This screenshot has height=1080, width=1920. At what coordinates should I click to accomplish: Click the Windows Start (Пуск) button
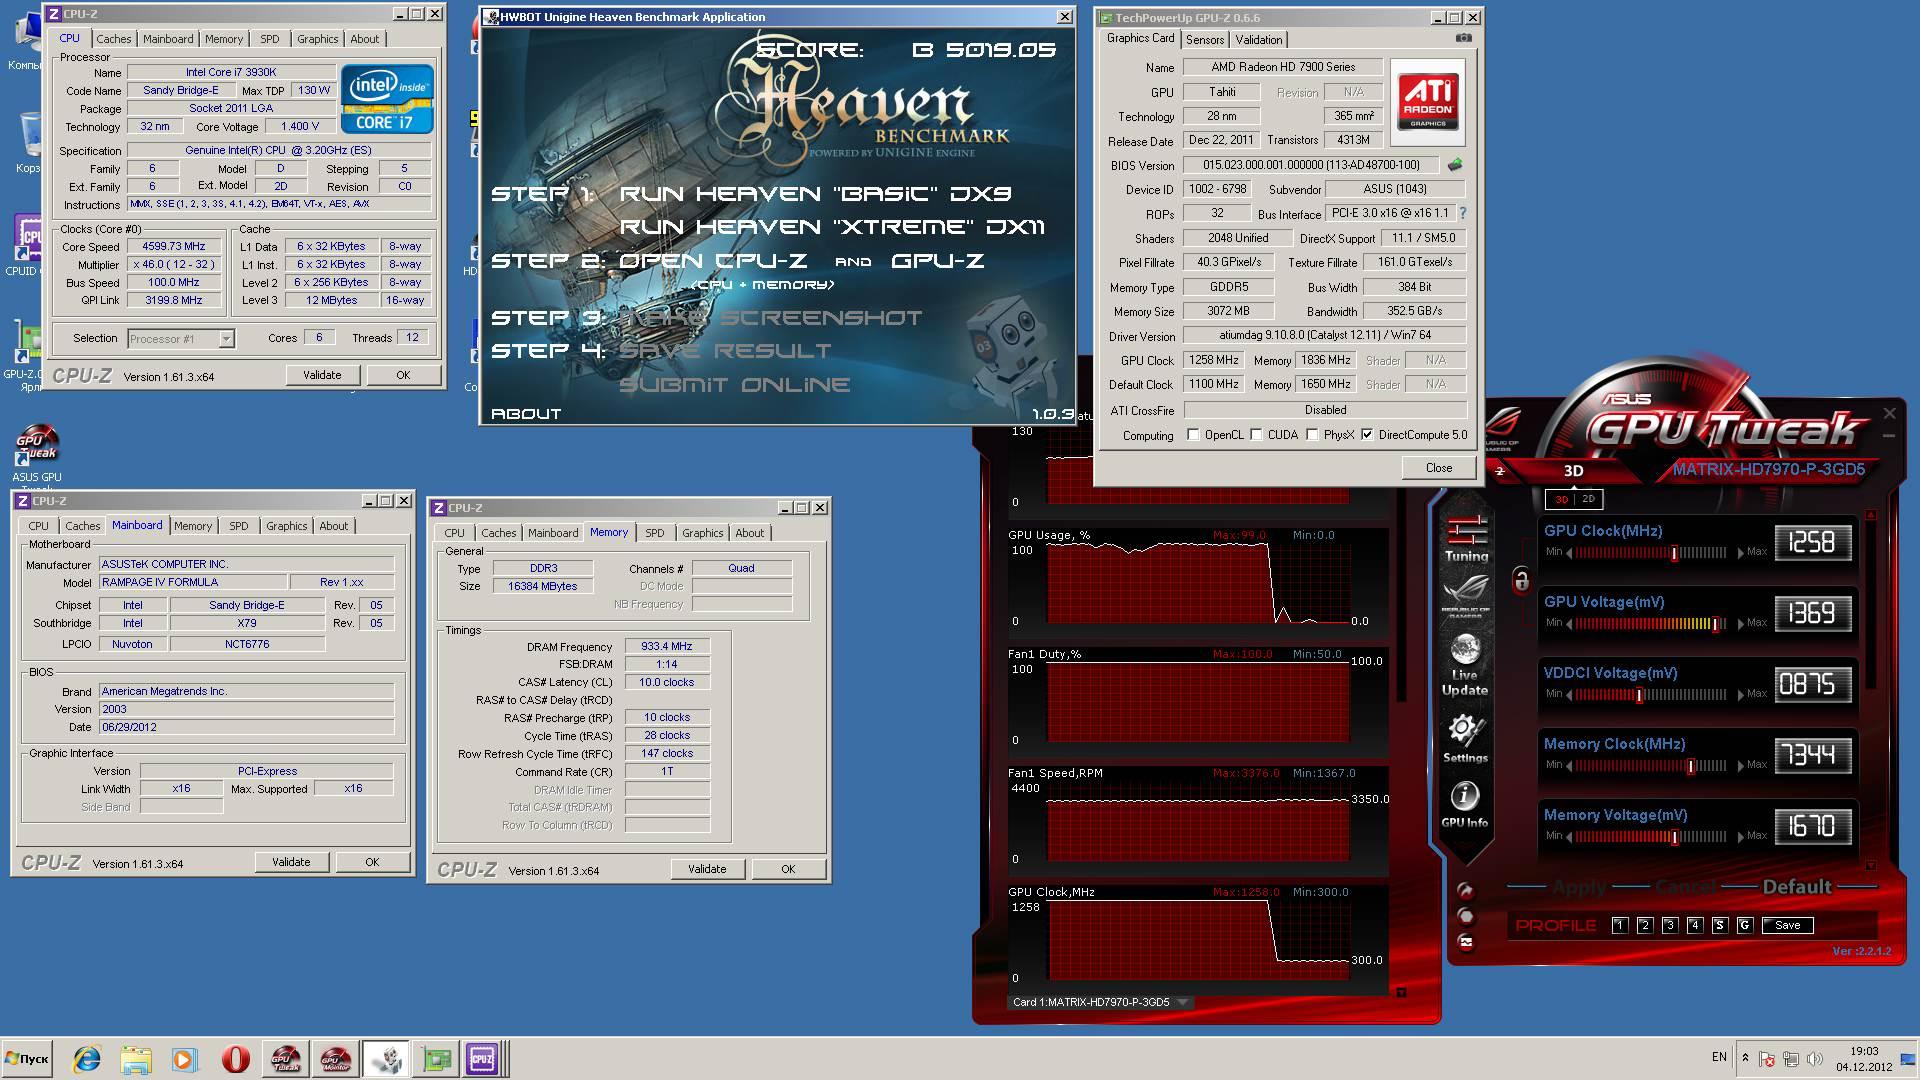(x=27, y=1059)
